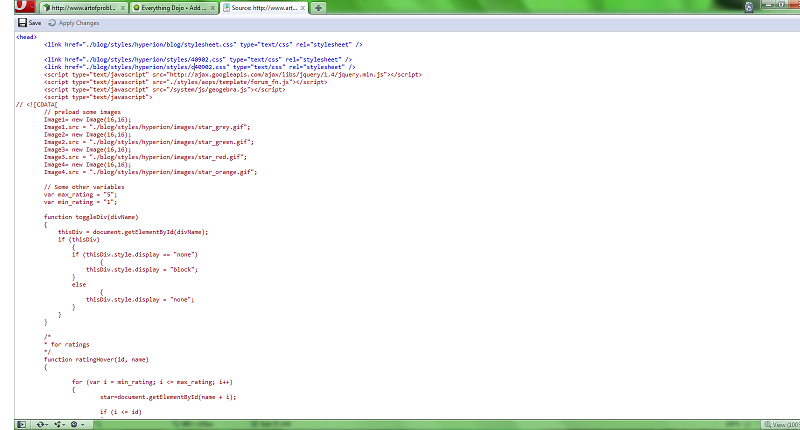Click the "star=document.getElementById(name + i)" line

(x=168, y=397)
